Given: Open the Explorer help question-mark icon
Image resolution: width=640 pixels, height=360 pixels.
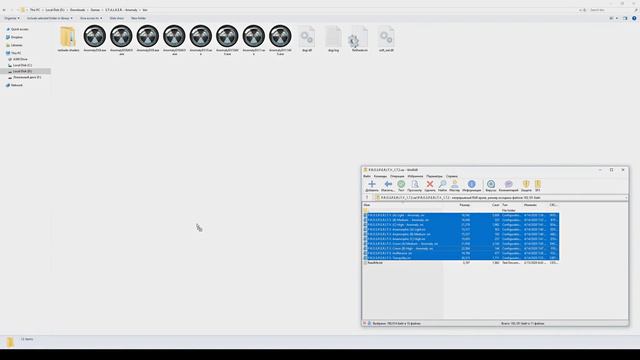Looking at the screenshot, I should (x=634, y=18).
